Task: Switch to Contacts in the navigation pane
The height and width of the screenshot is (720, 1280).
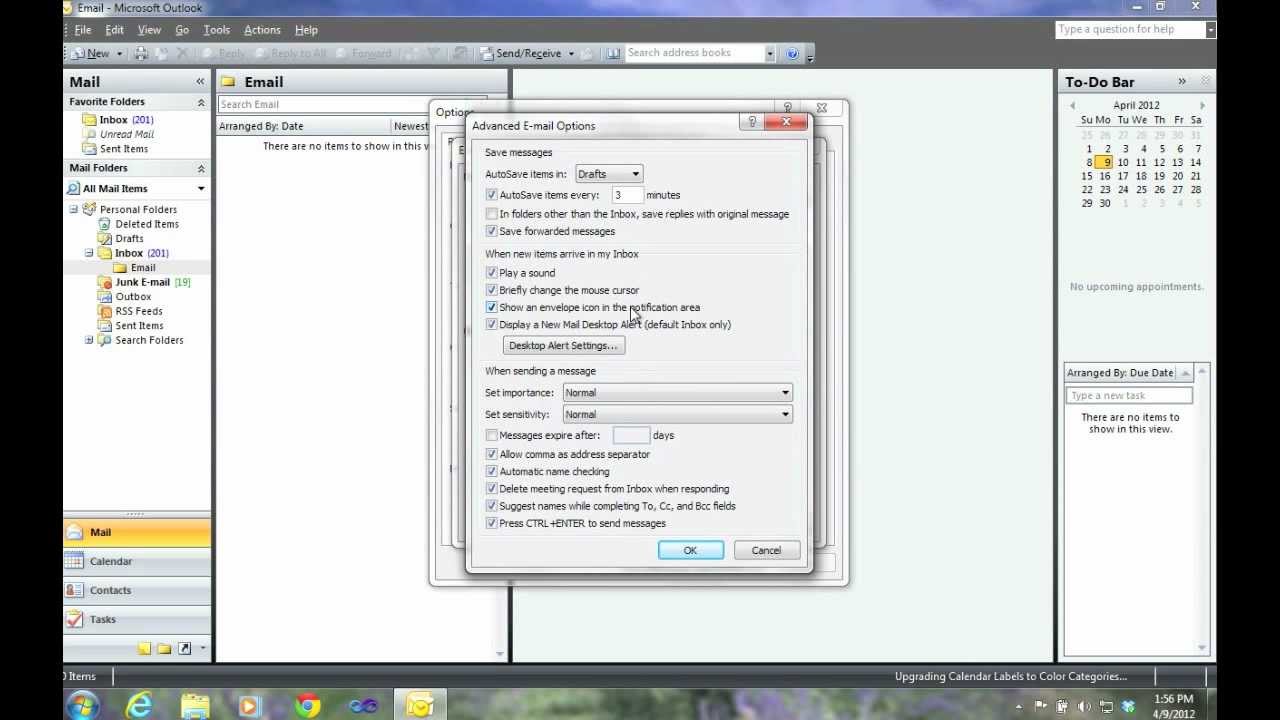Action: click(137, 590)
